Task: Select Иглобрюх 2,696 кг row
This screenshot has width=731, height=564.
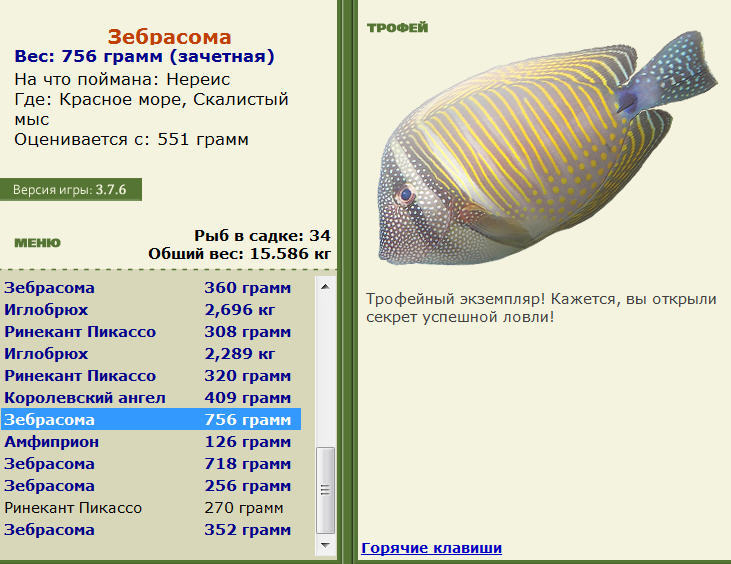Action: [x=151, y=310]
